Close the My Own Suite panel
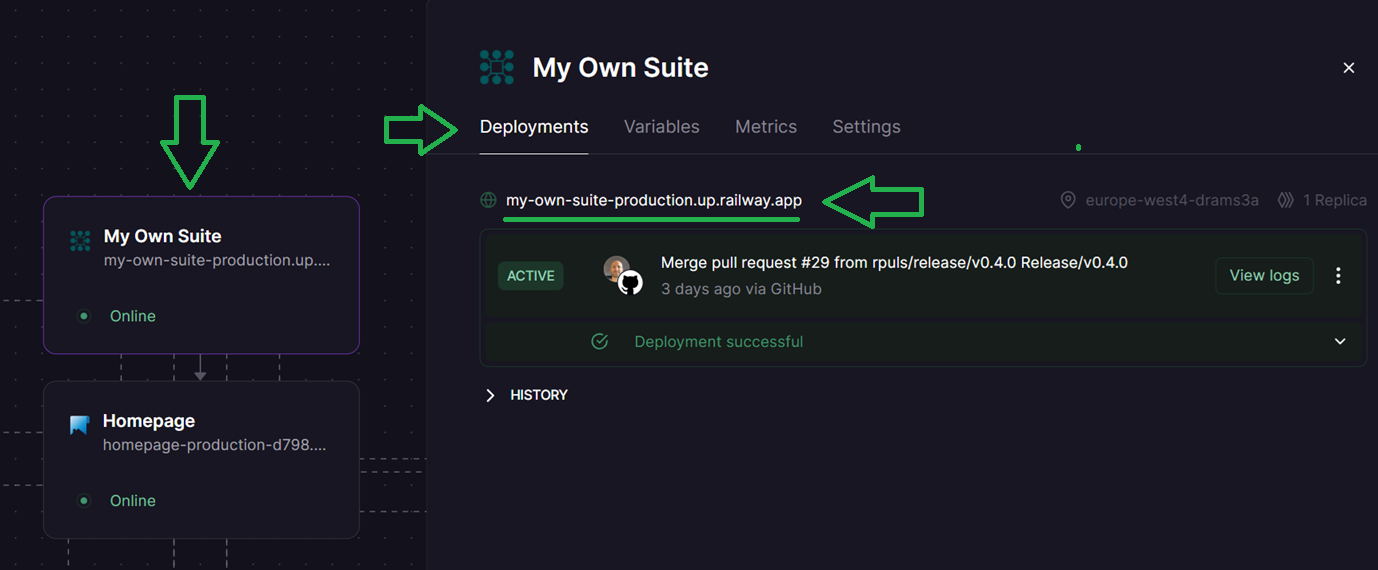This screenshot has width=1378, height=570. 1348,68
